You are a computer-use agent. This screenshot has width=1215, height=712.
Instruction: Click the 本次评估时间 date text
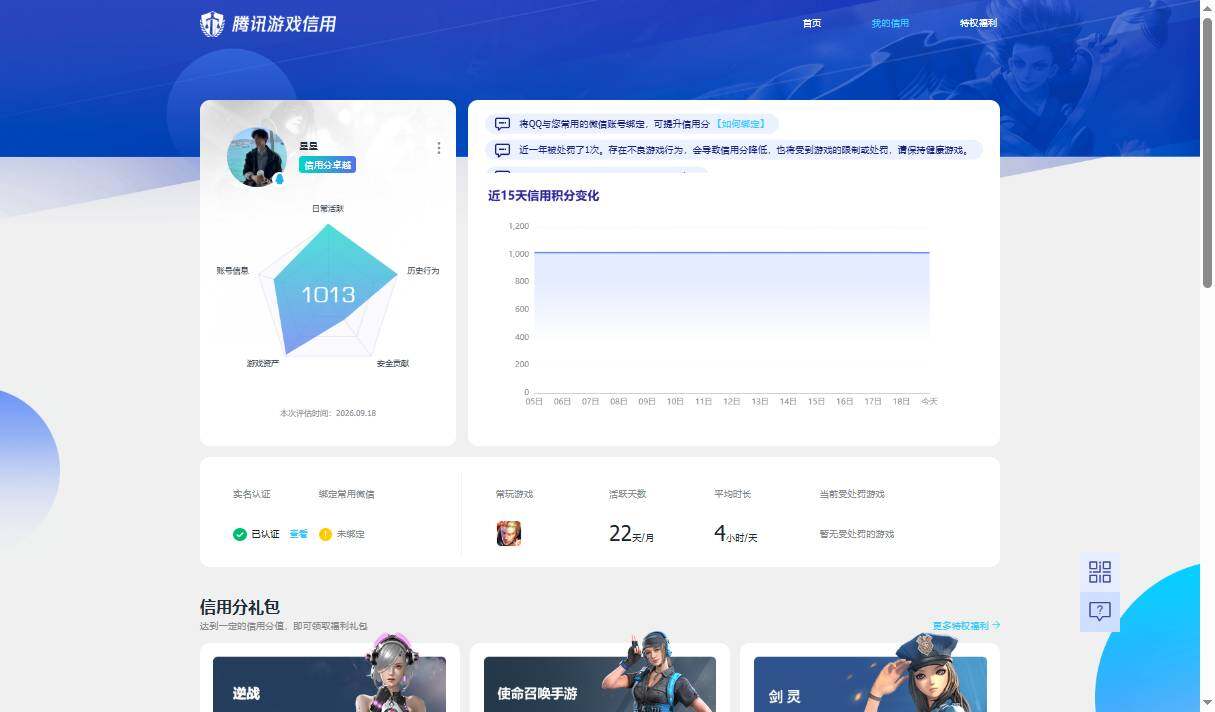click(328, 413)
